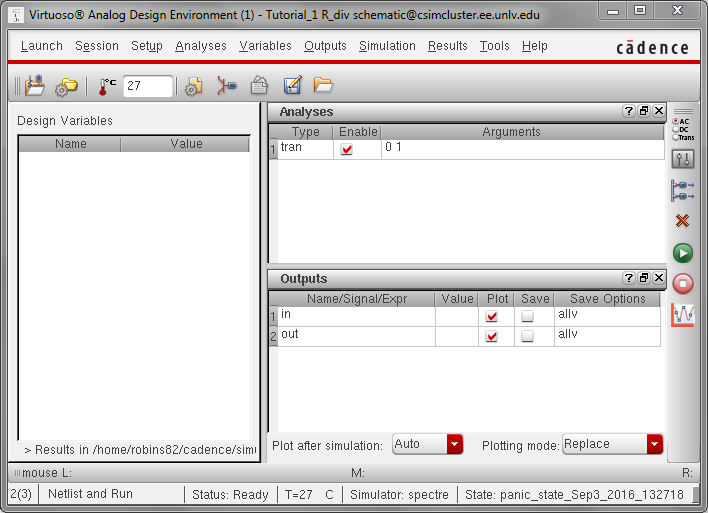This screenshot has width=708, height=513.
Task: Click the set outputs to plot icon
Action: (683, 189)
